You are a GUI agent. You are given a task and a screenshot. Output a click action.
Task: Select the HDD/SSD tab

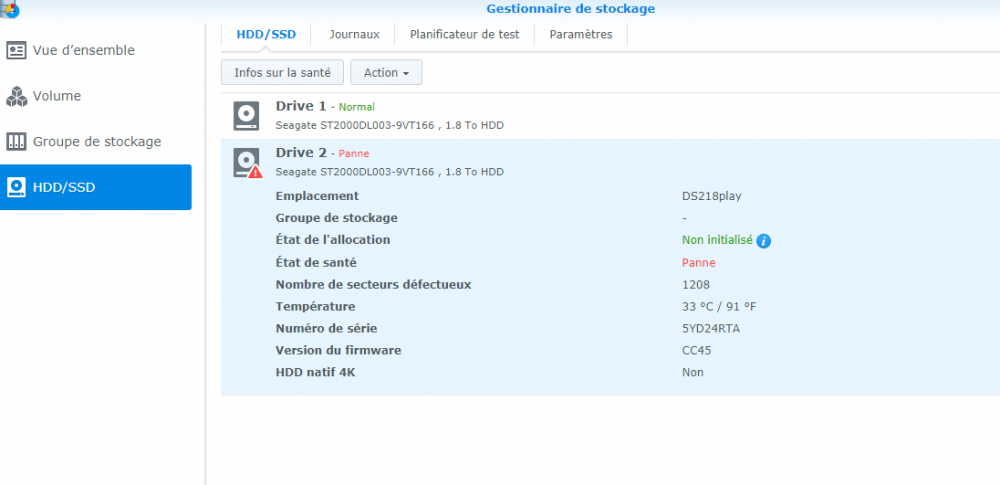pyautogui.click(x=266, y=34)
